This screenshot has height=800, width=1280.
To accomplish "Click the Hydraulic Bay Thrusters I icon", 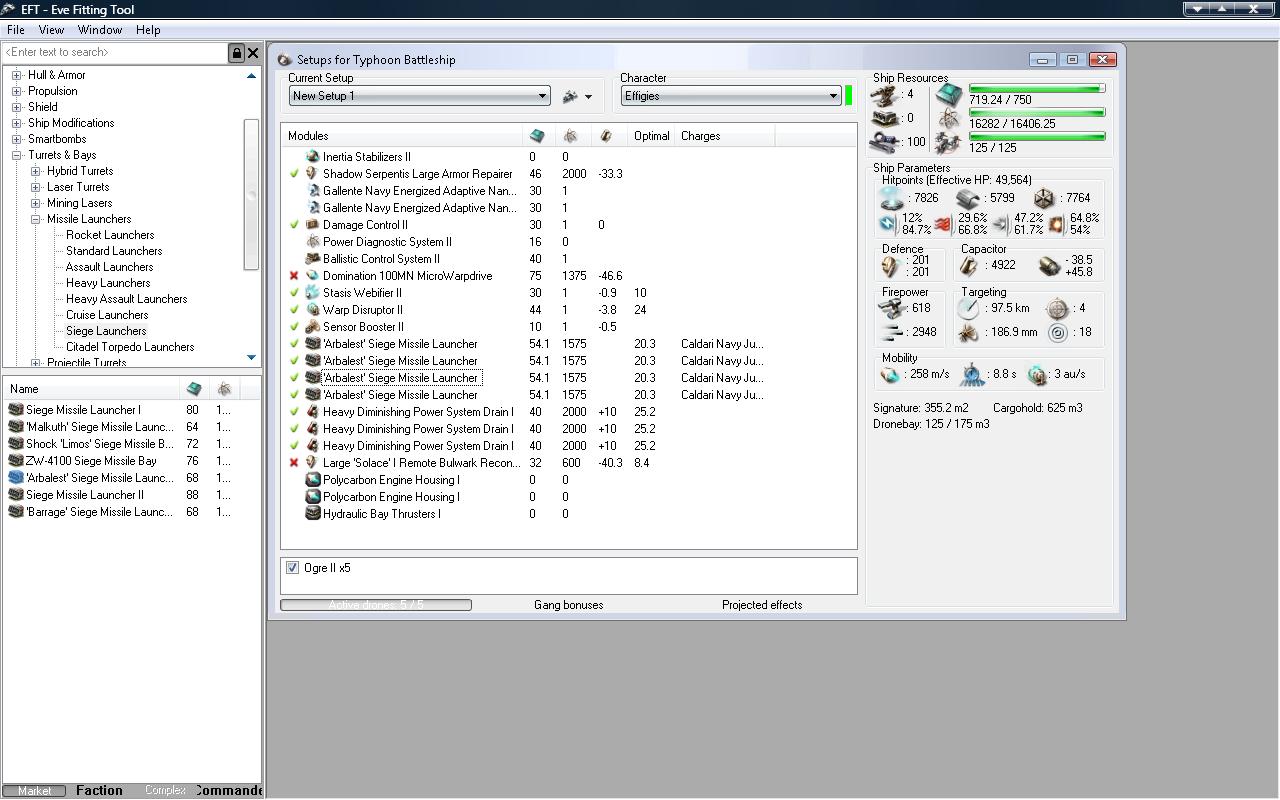I will pyautogui.click(x=312, y=514).
